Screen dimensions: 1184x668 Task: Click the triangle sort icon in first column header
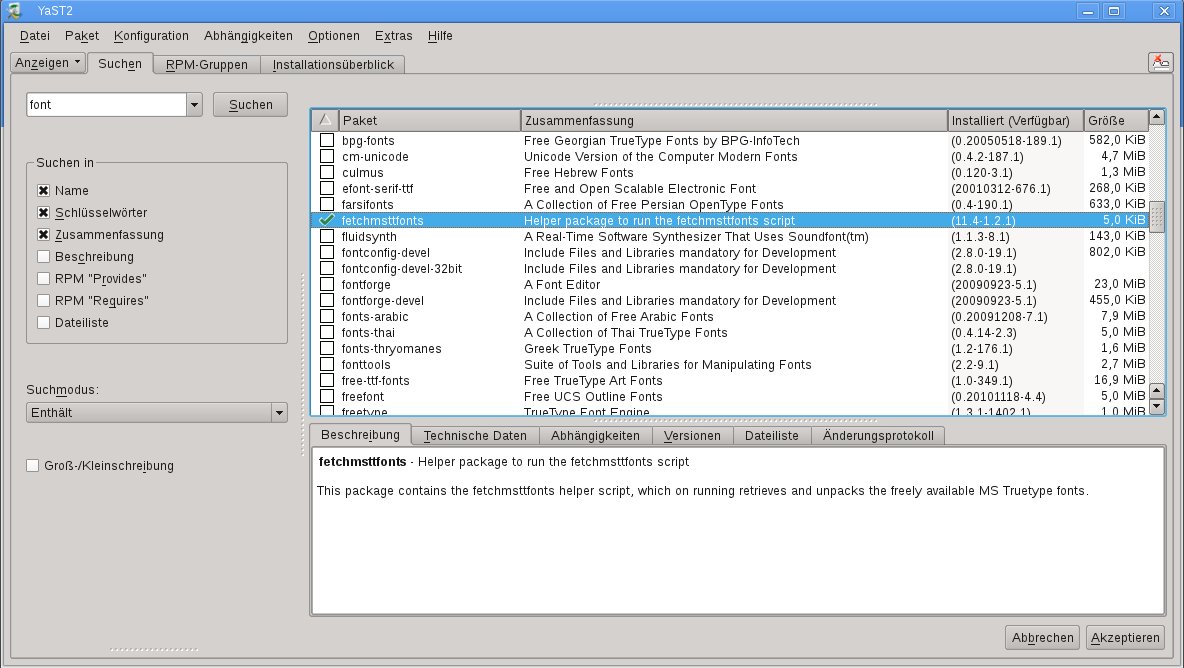click(325, 120)
